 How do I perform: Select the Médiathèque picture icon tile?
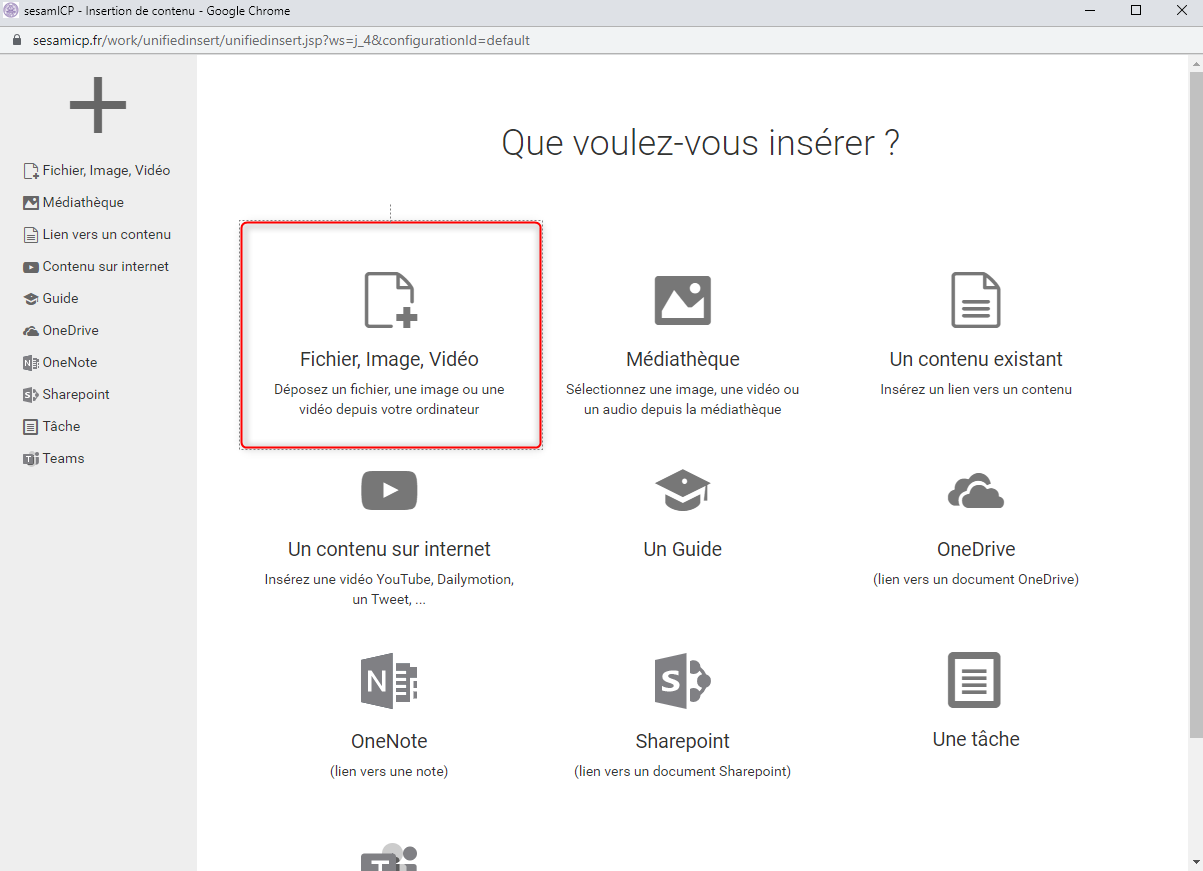coord(682,300)
